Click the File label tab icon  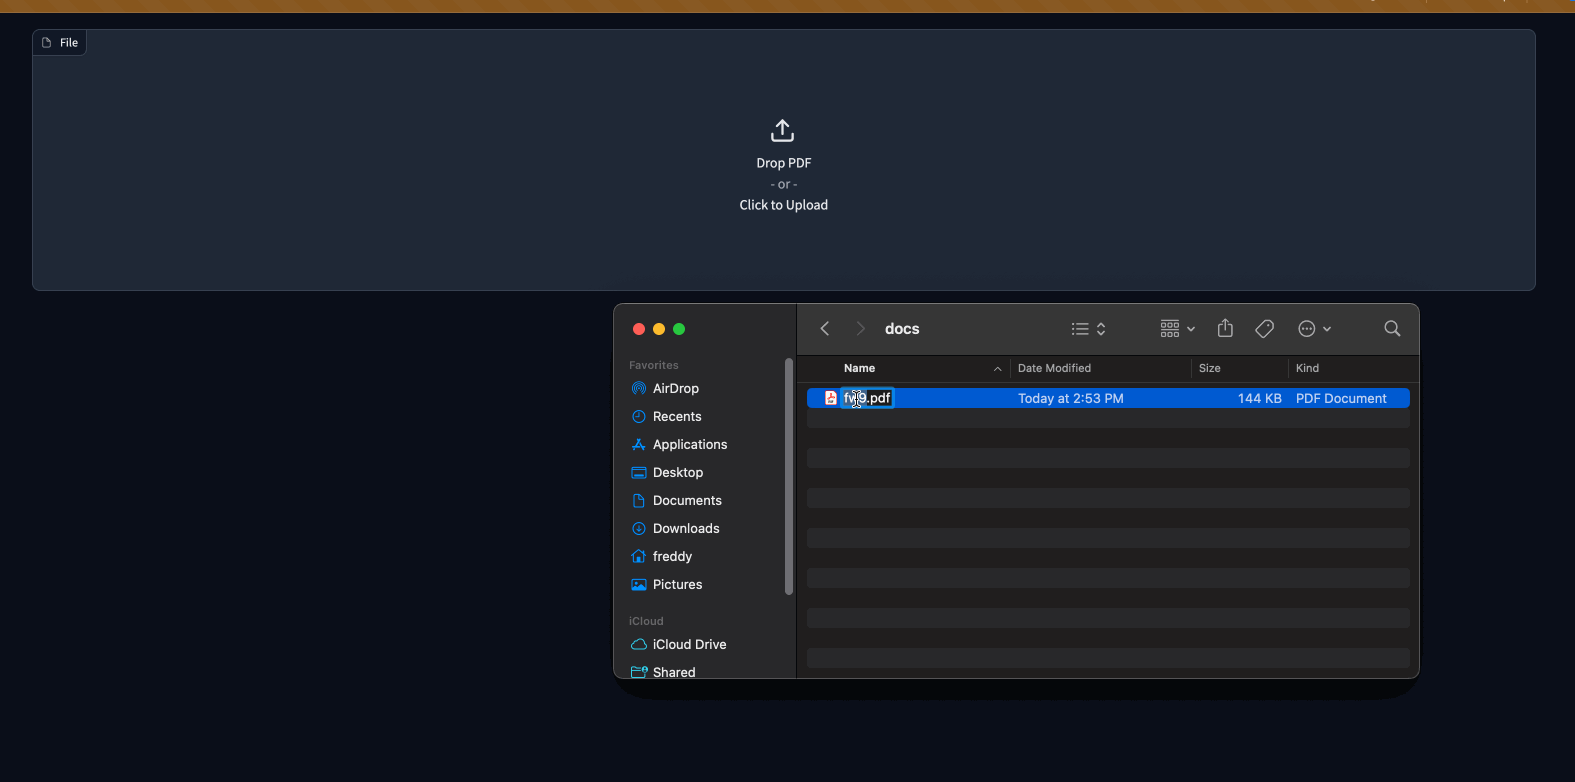click(46, 43)
